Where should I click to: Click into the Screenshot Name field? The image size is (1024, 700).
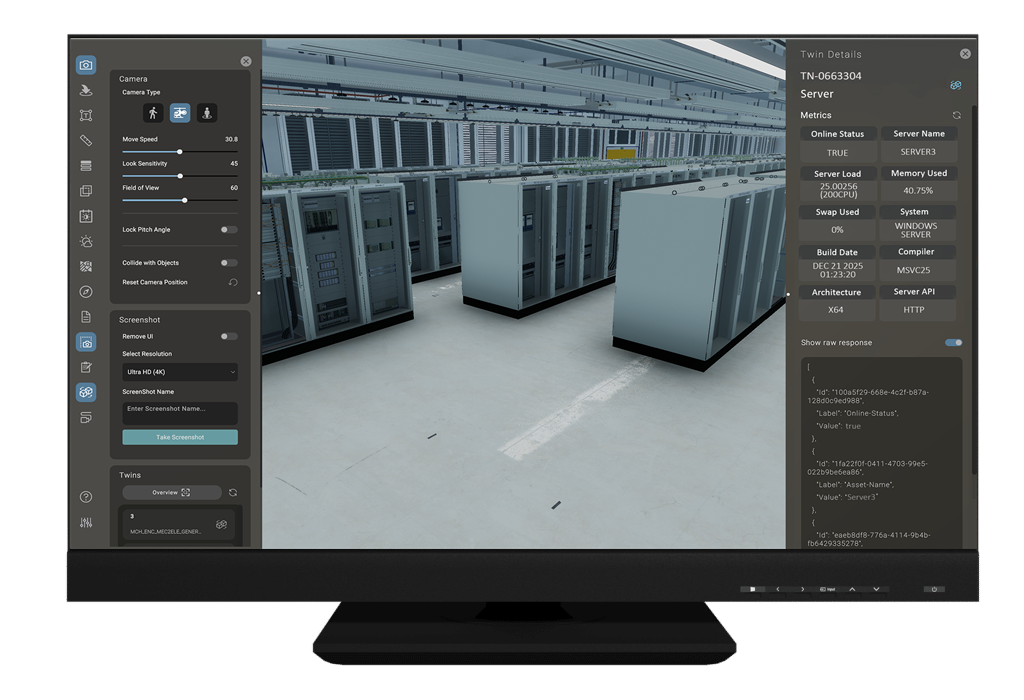click(180, 409)
